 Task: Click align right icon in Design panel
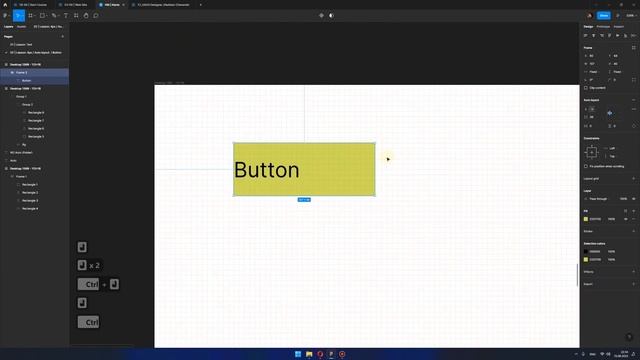point(602,36)
